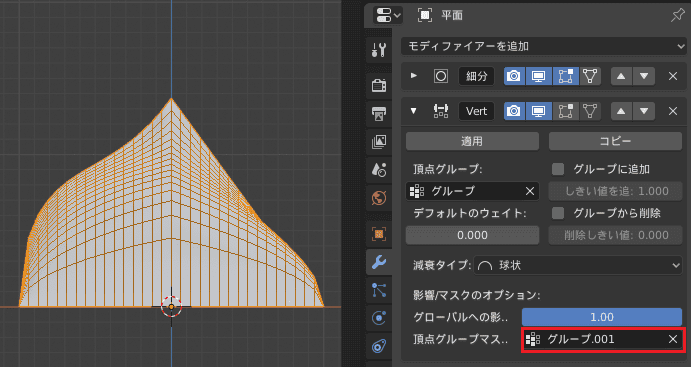
Task: Clear the グループ vertex group field
Action: click(x=530, y=191)
